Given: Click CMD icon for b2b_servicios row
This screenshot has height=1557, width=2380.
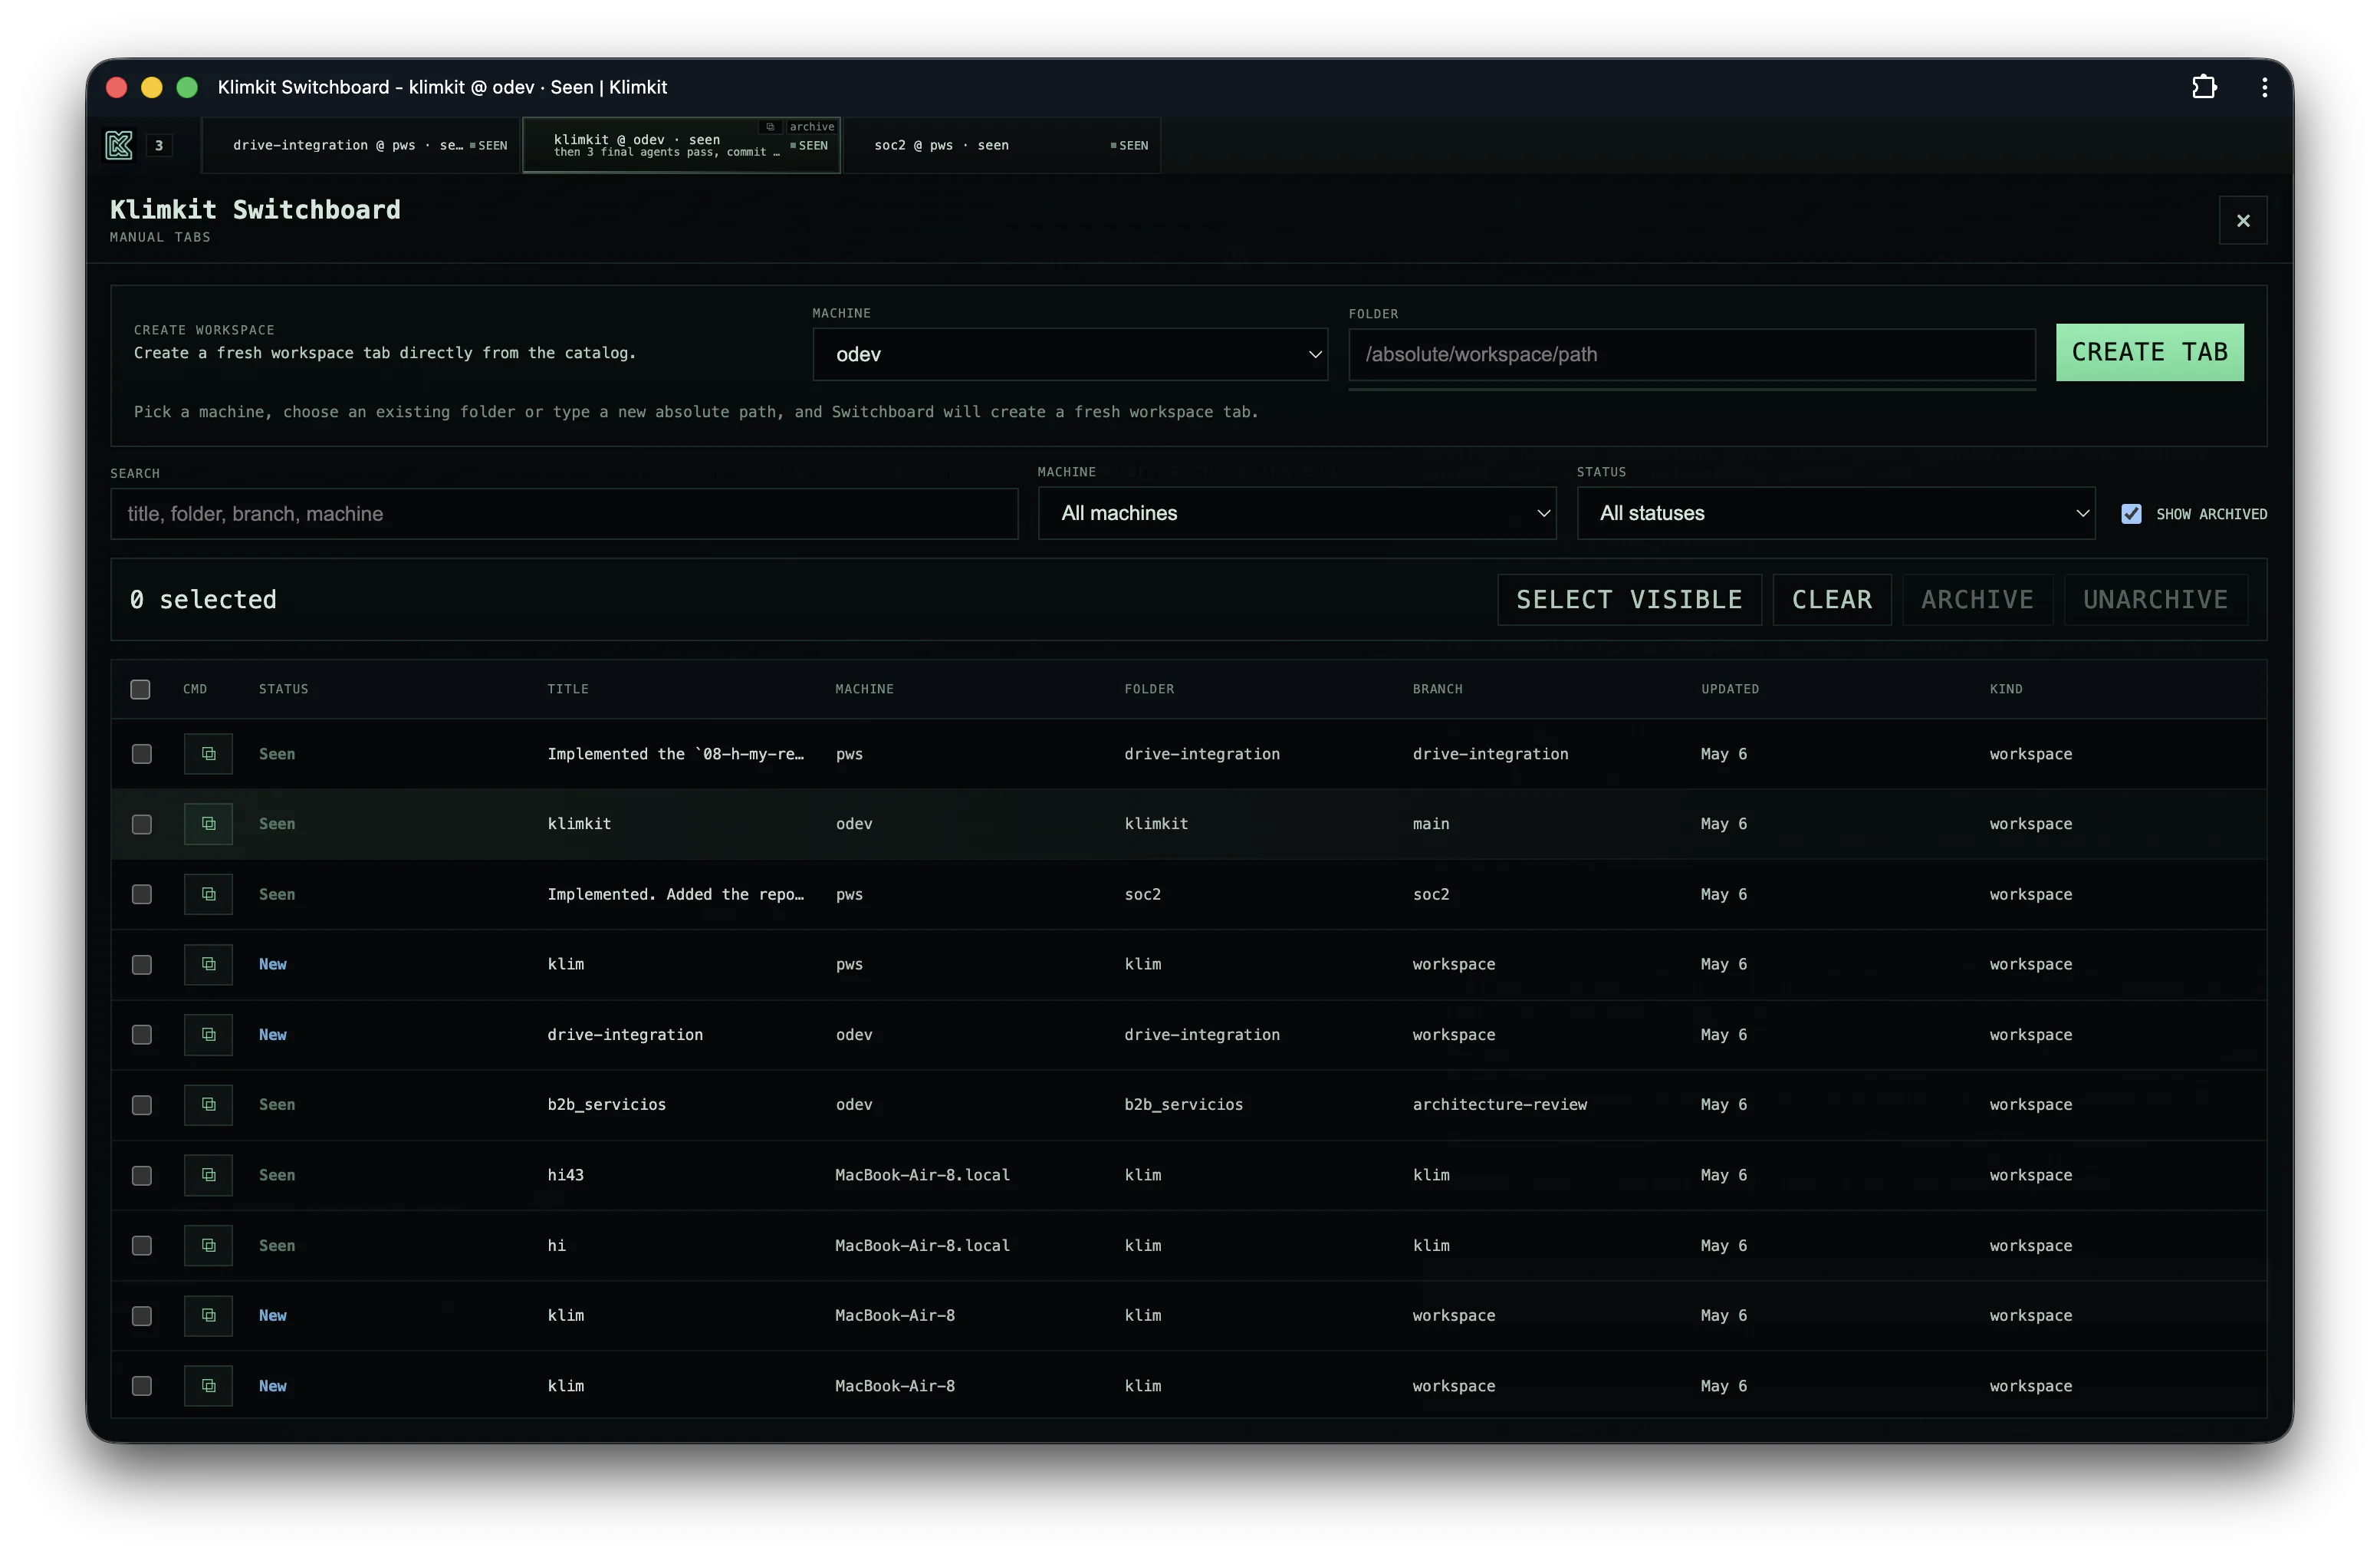Looking at the screenshot, I should pyautogui.click(x=208, y=1105).
